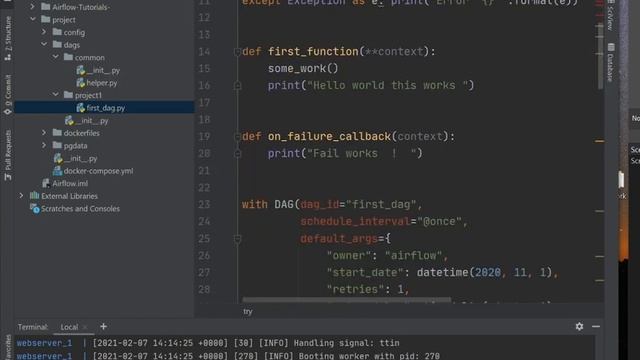Click the Scratches and Consoles icon
Viewport: 640px width, 360px height.
click(x=35, y=209)
